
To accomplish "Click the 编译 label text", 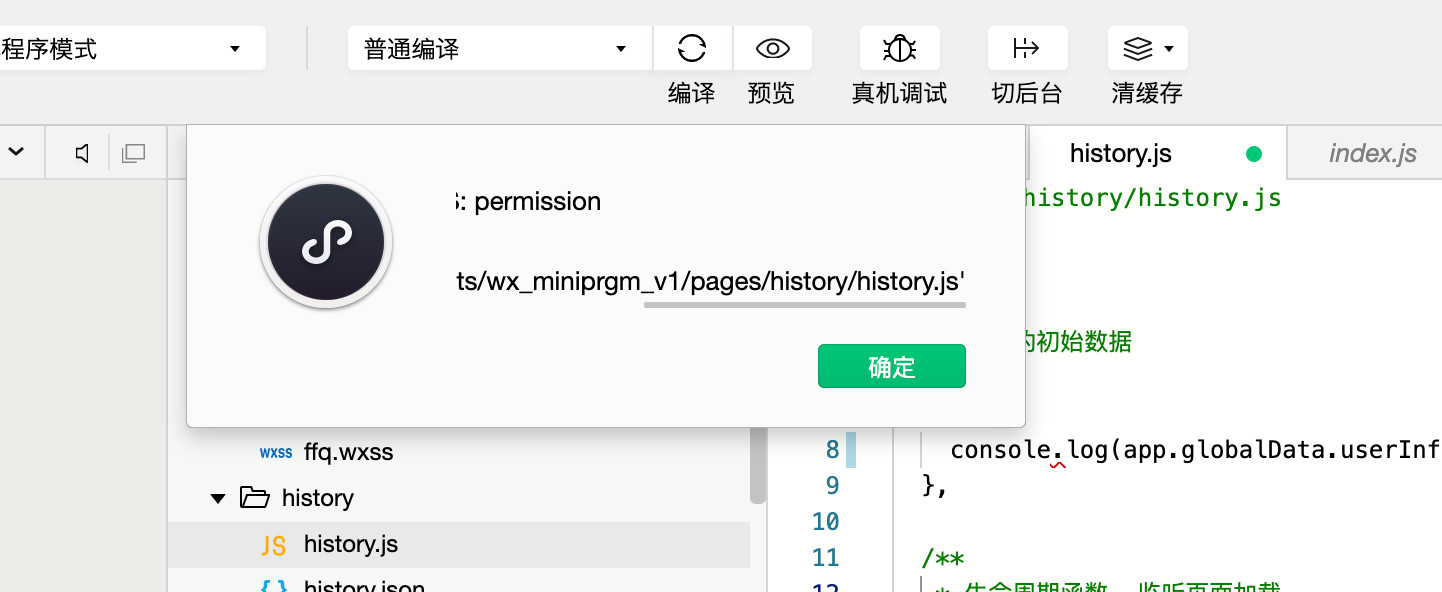I will pos(692,94).
